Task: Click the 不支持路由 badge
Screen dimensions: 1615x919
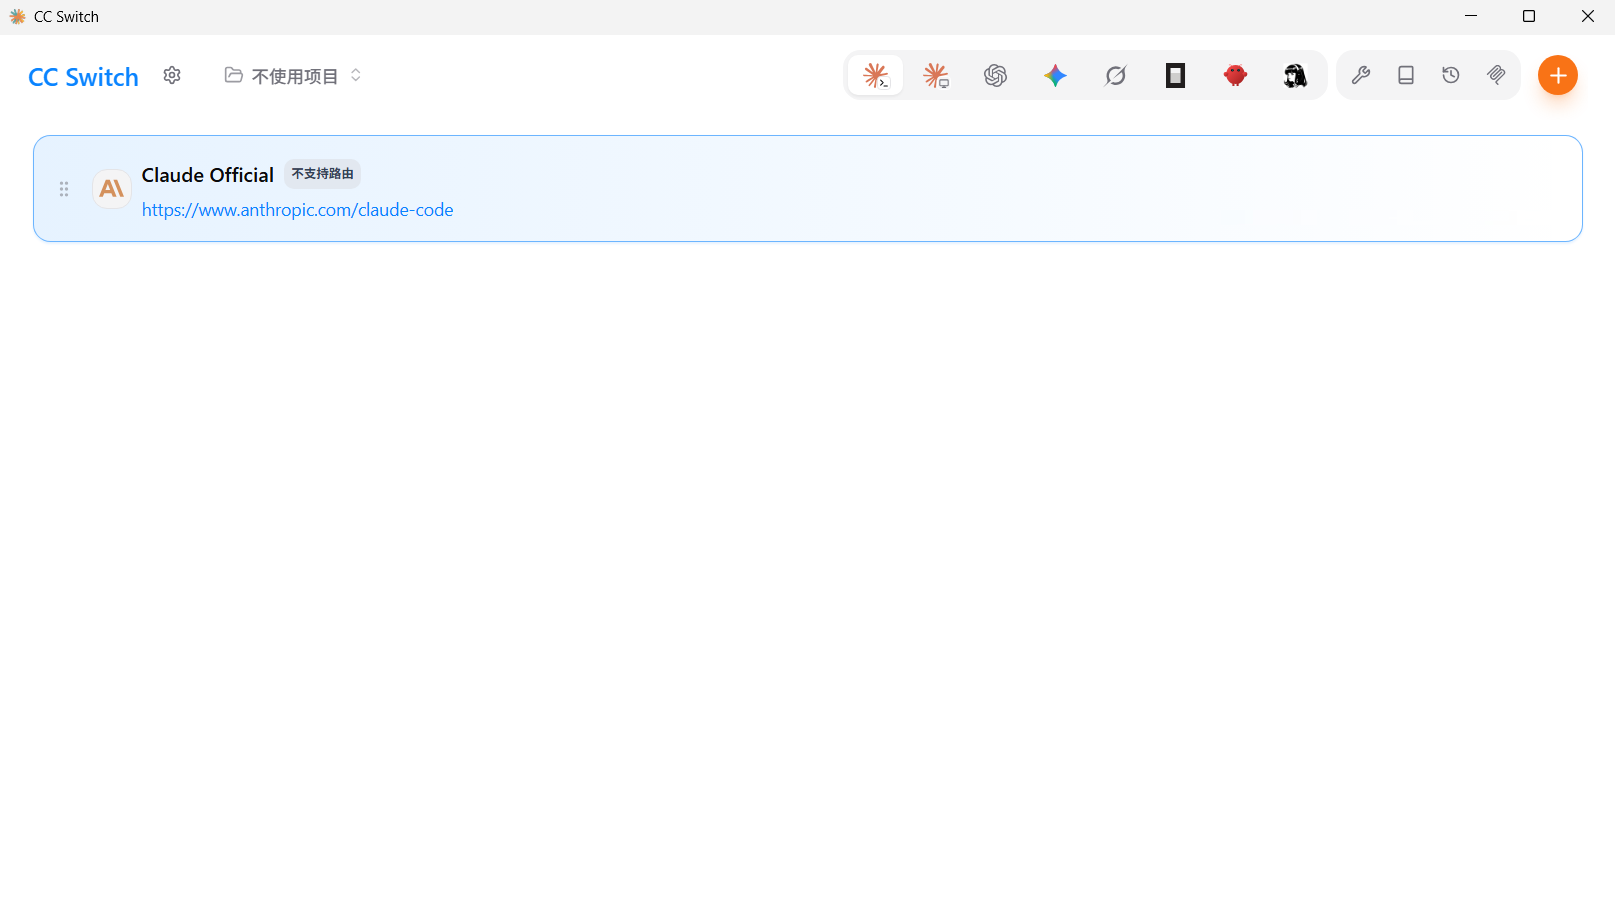Action: point(322,174)
